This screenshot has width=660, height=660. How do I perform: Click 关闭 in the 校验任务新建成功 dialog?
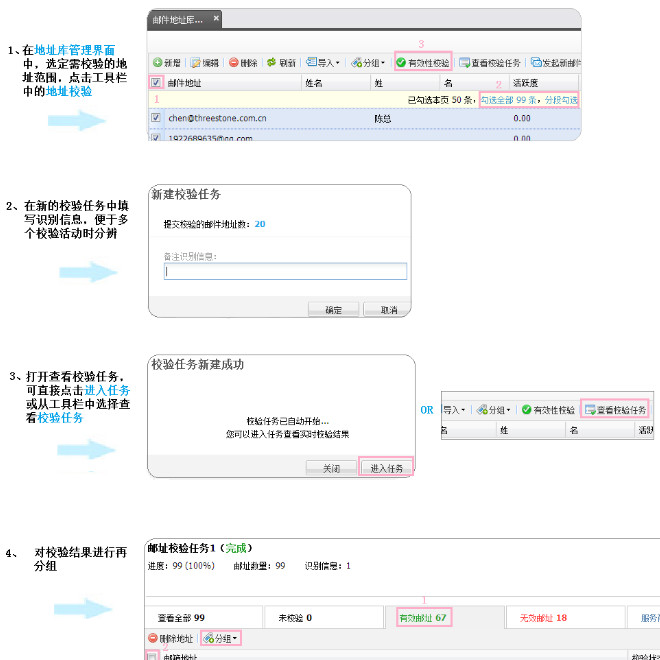click(331, 468)
